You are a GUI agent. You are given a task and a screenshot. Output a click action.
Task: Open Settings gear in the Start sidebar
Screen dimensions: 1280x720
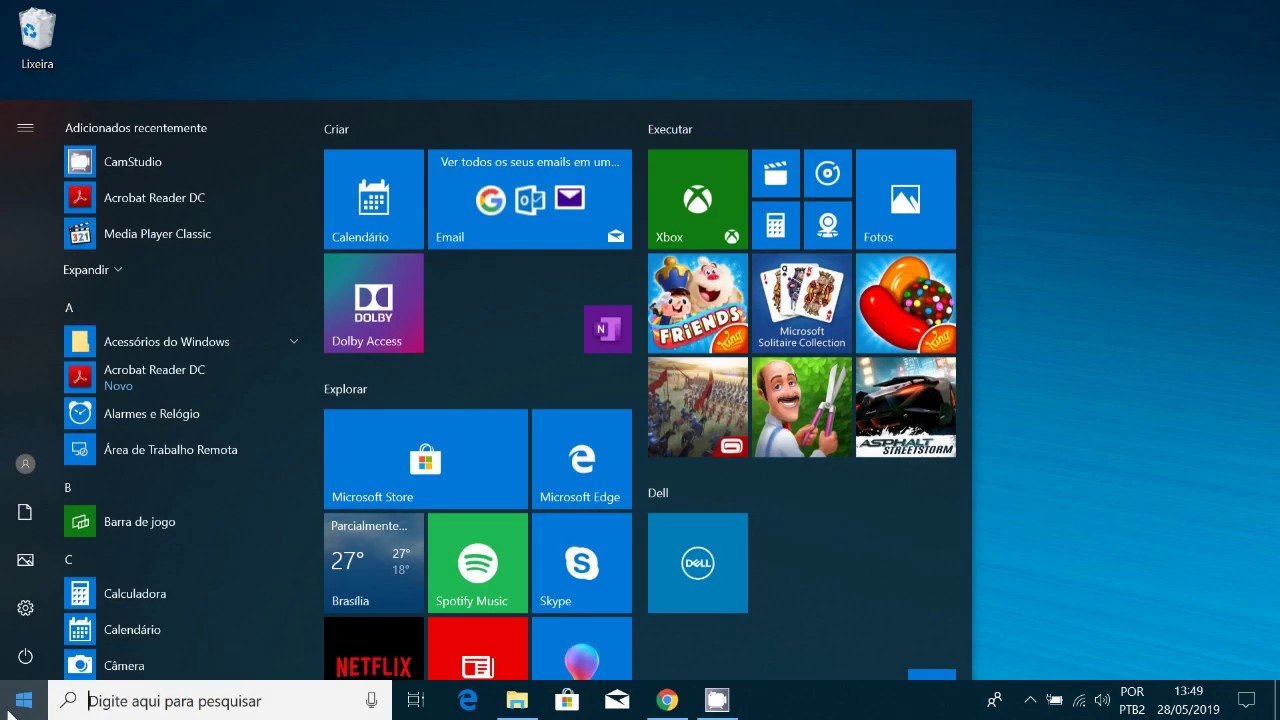point(25,608)
